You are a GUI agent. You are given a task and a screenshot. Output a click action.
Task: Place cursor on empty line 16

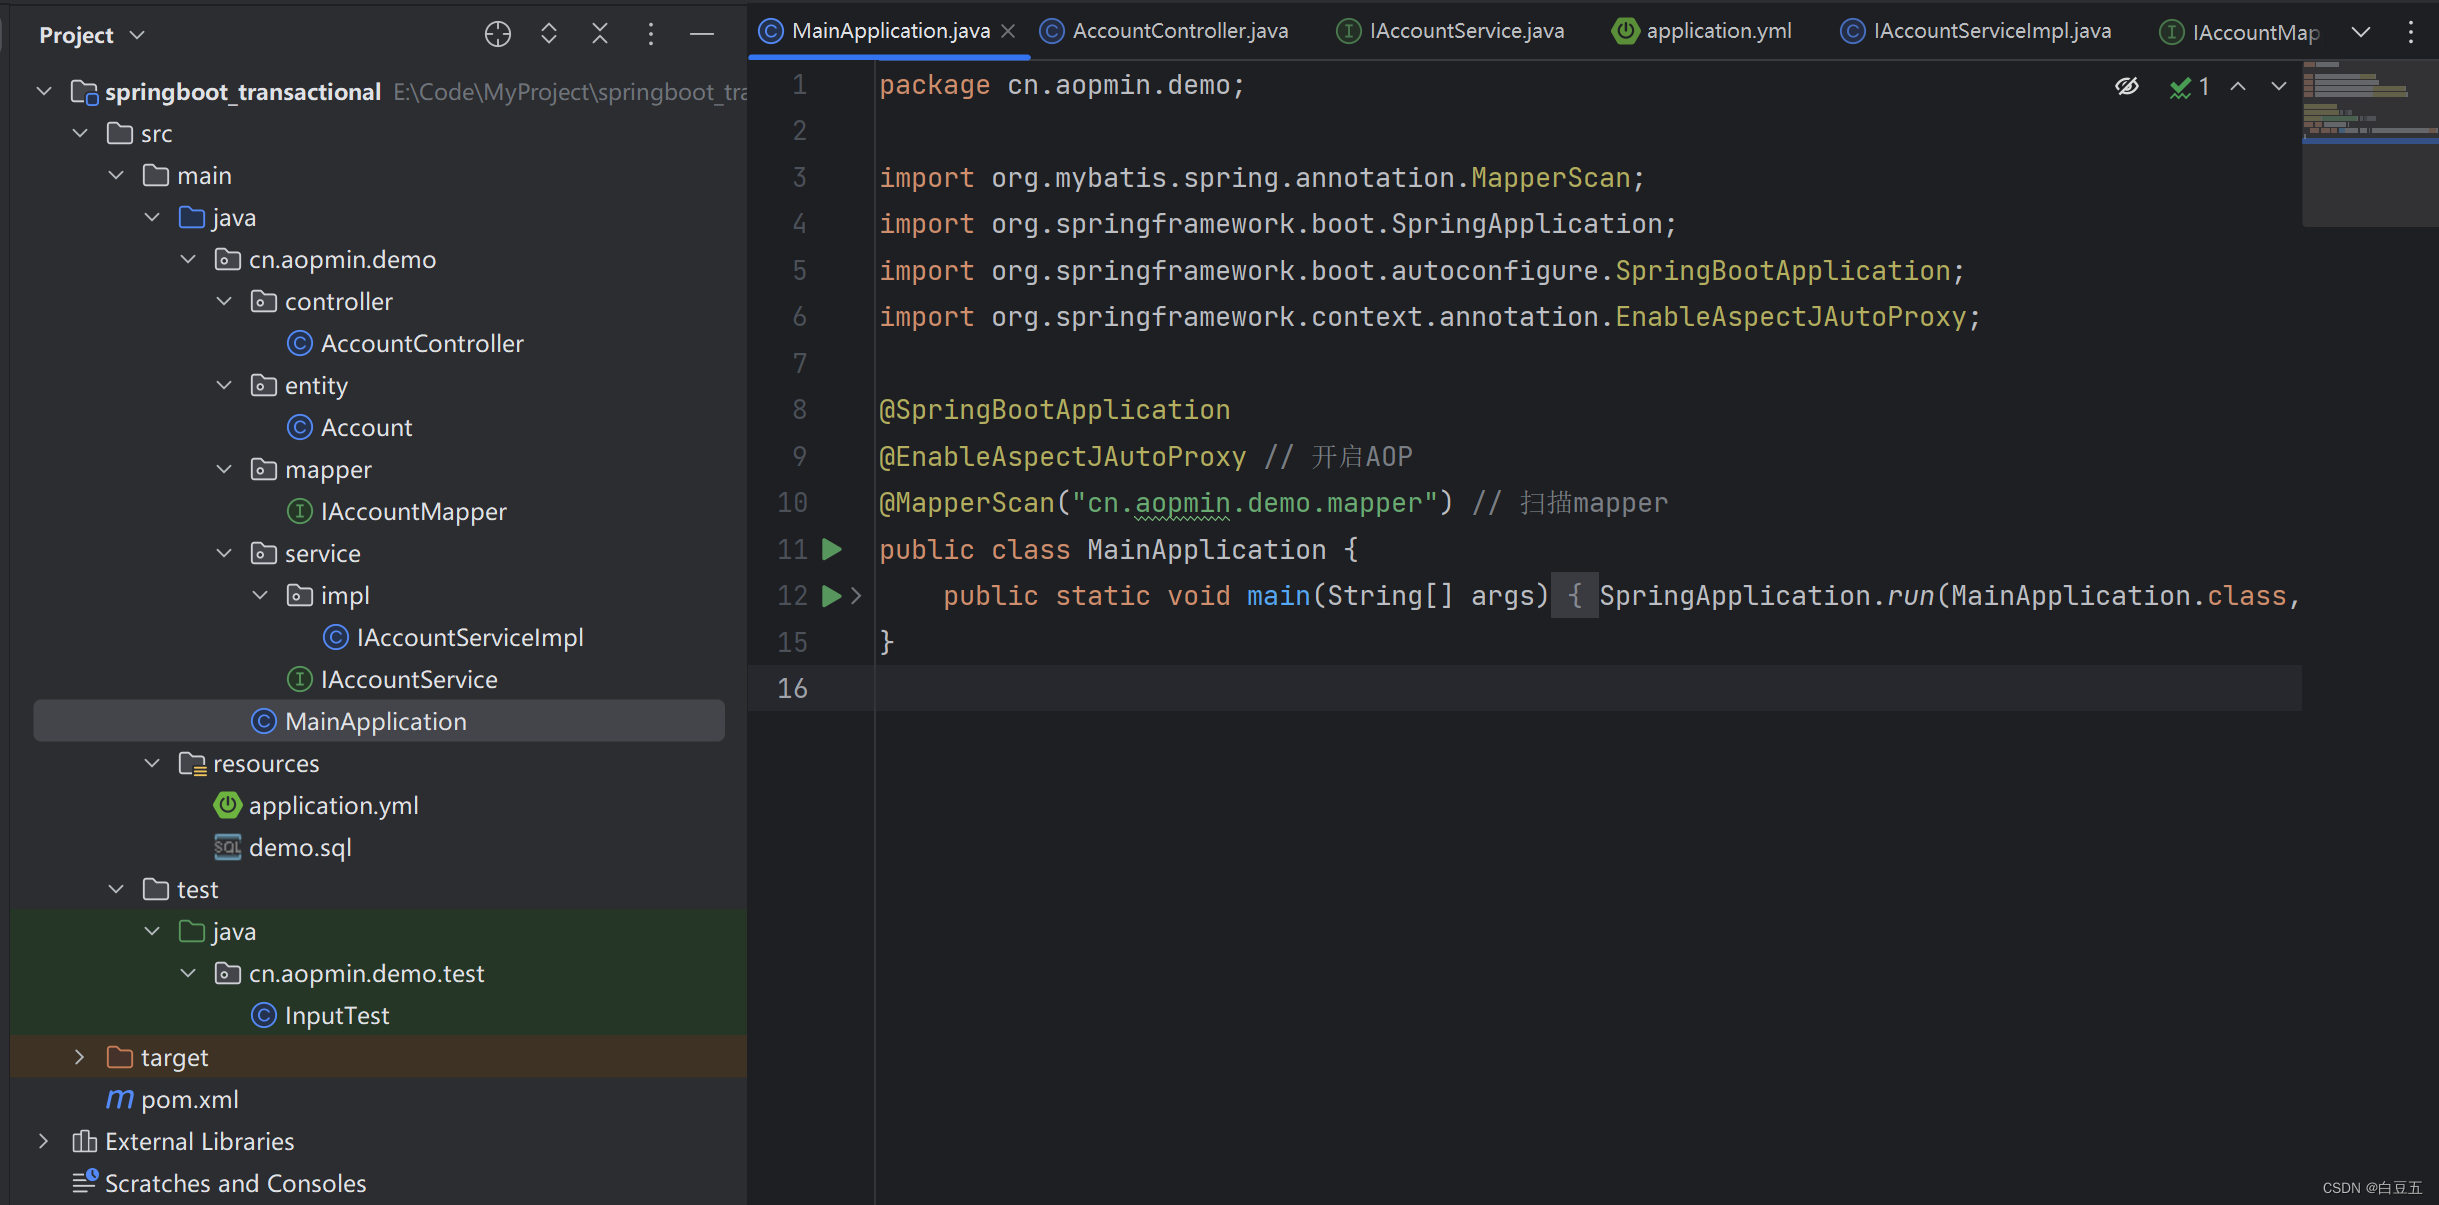click(x=1588, y=688)
